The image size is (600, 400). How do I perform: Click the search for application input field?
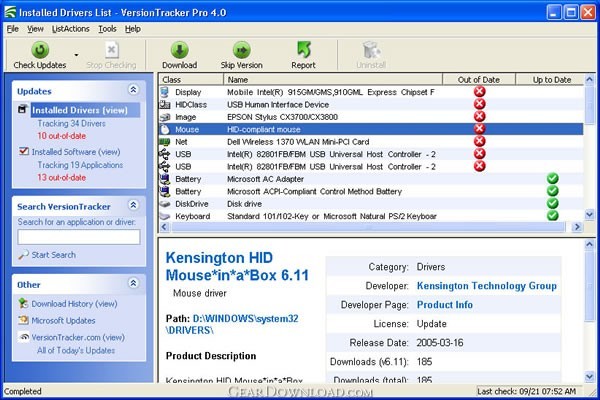[x=79, y=237]
